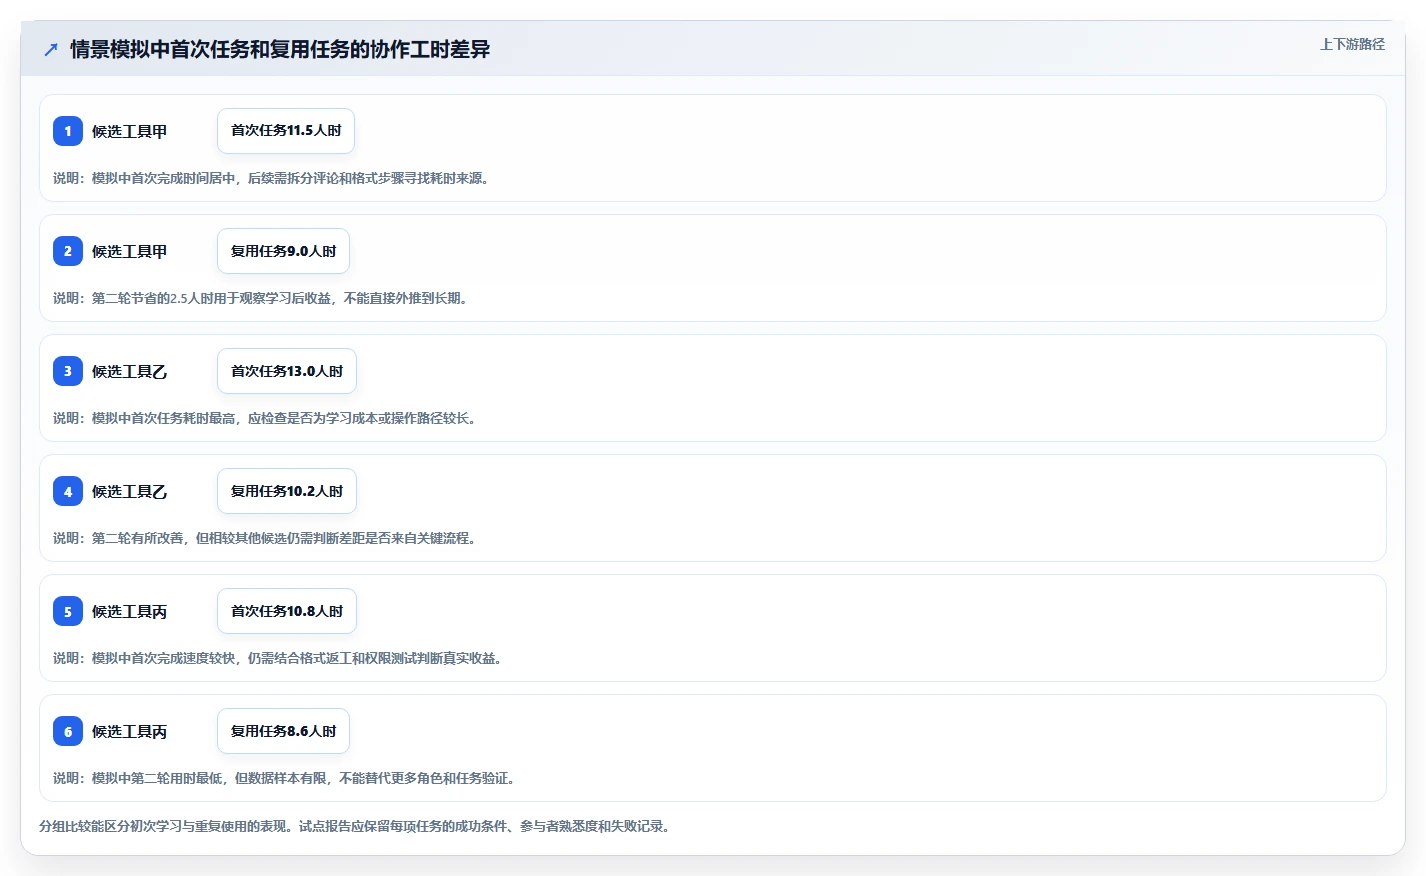
Task: Click the note starting 第二轮节省的2.5人时
Action: pos(262,298)
